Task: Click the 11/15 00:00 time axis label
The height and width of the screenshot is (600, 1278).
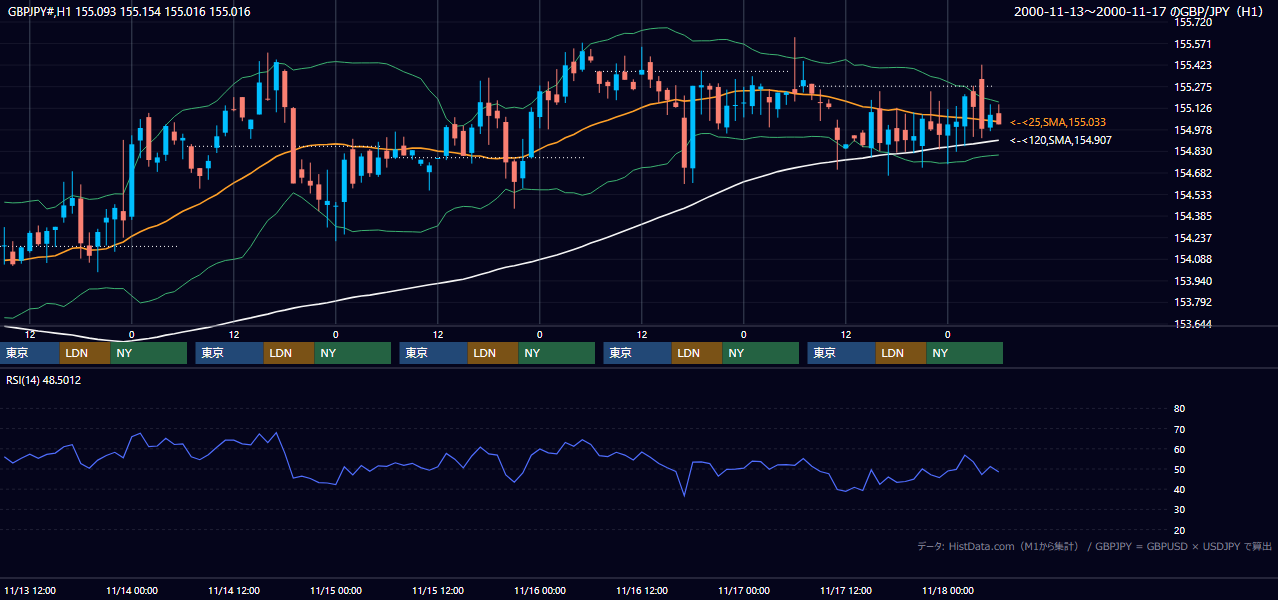Action: point(336,590)
